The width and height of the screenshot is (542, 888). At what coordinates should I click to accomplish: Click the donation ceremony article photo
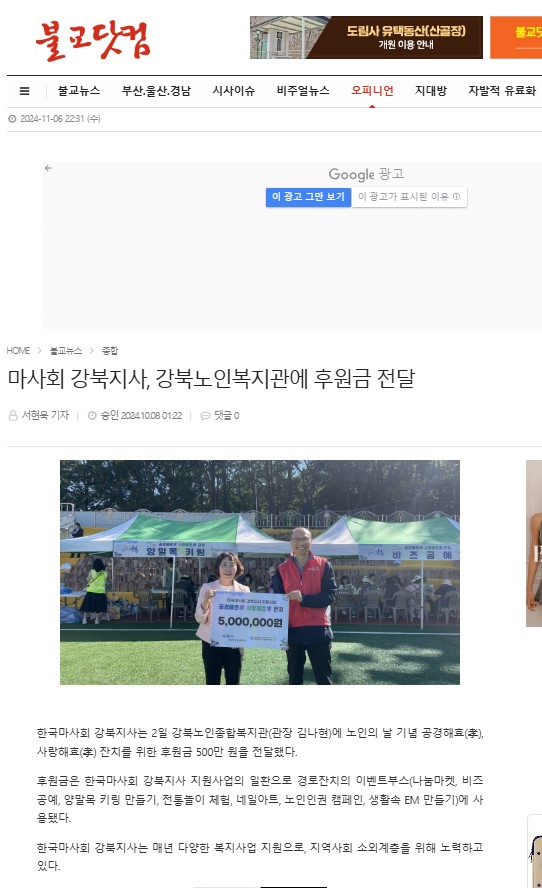pos(260,572)
